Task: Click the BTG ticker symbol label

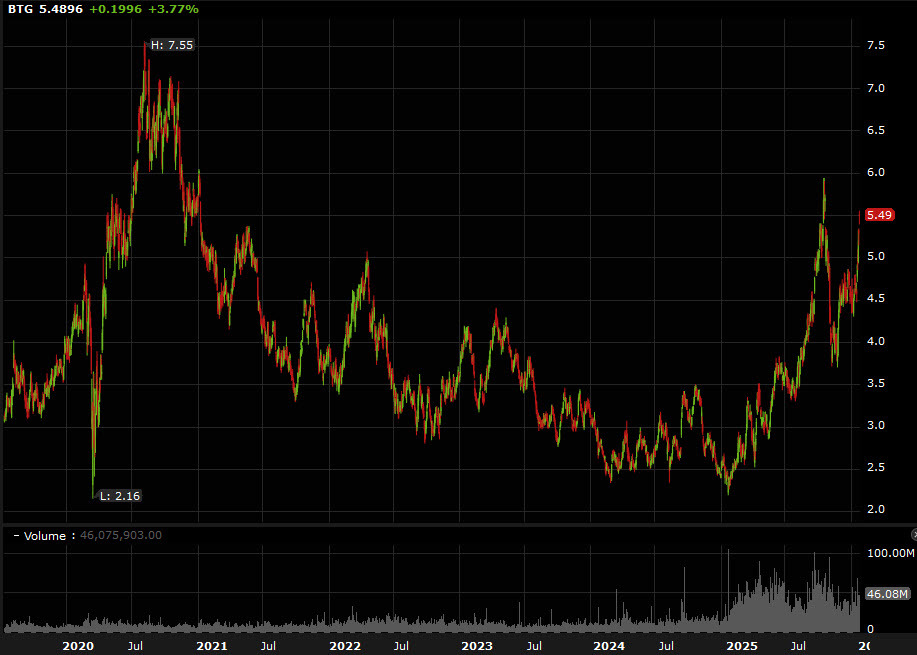Action: coord(17,8)
